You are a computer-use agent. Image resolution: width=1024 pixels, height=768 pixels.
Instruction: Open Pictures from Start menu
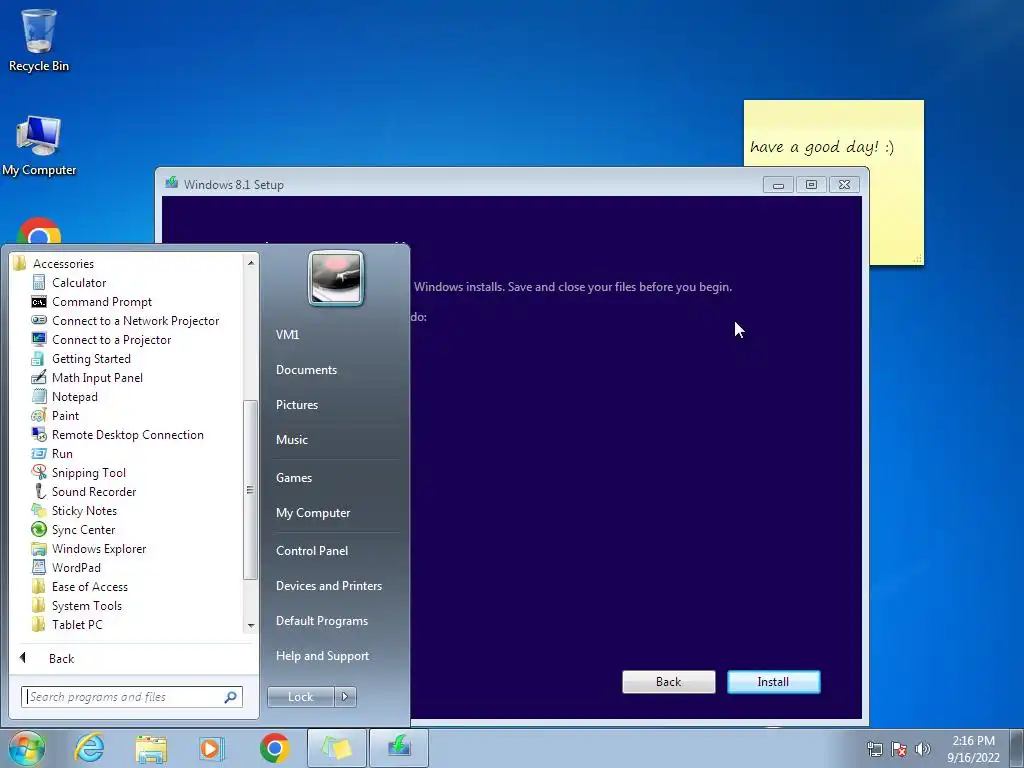coord(297,405)
